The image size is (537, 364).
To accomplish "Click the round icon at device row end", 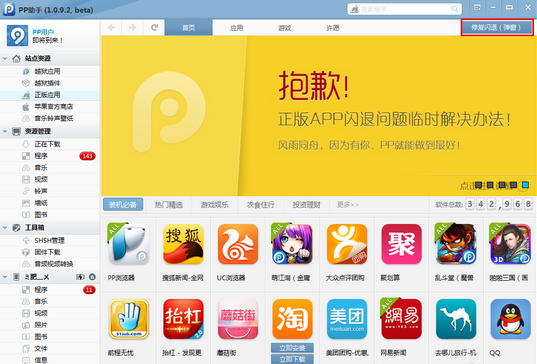I will [x=92, y=277].
